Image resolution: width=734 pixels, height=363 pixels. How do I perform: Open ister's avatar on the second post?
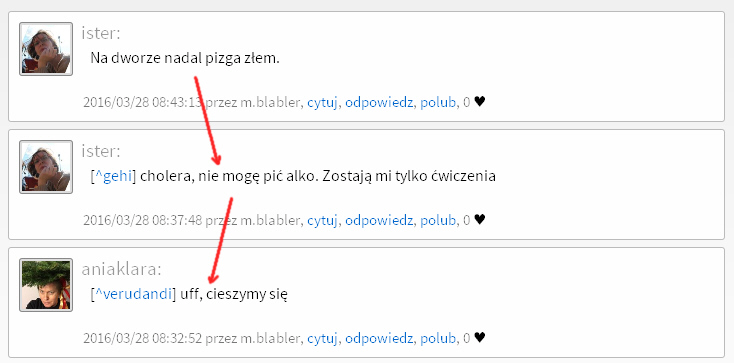click(x=46, y=167)
